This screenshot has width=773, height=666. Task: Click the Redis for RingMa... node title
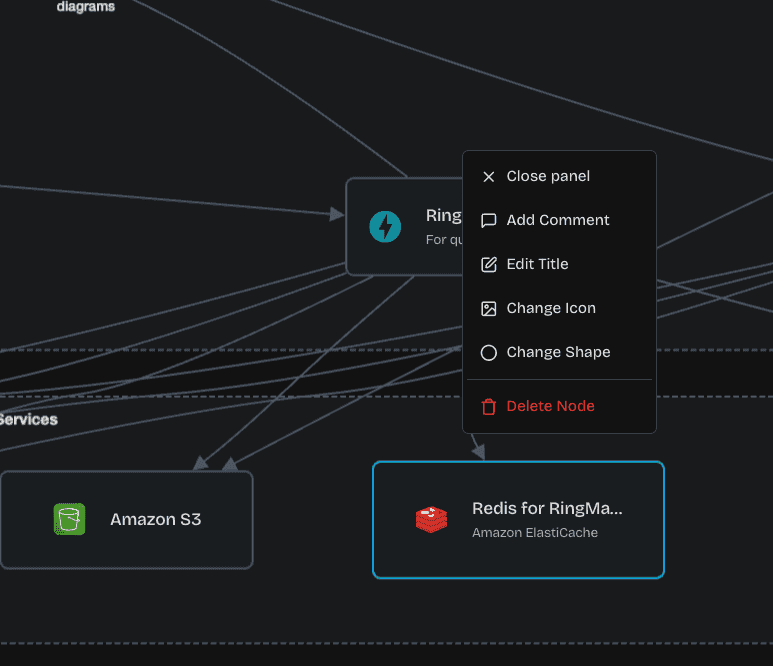pos(547,509)
